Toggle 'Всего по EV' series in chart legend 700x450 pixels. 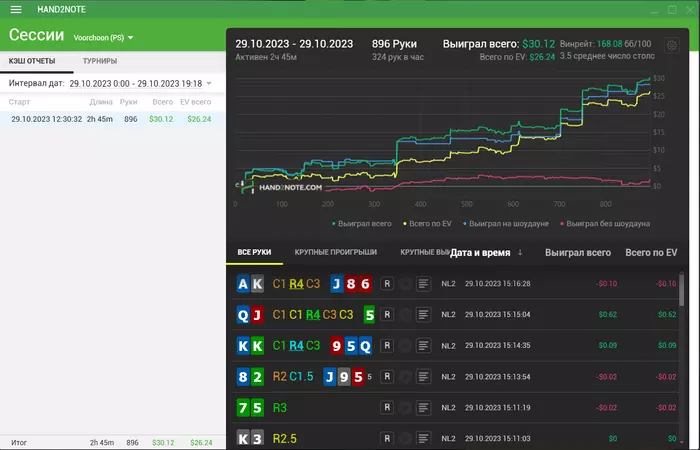coord(428,224)
